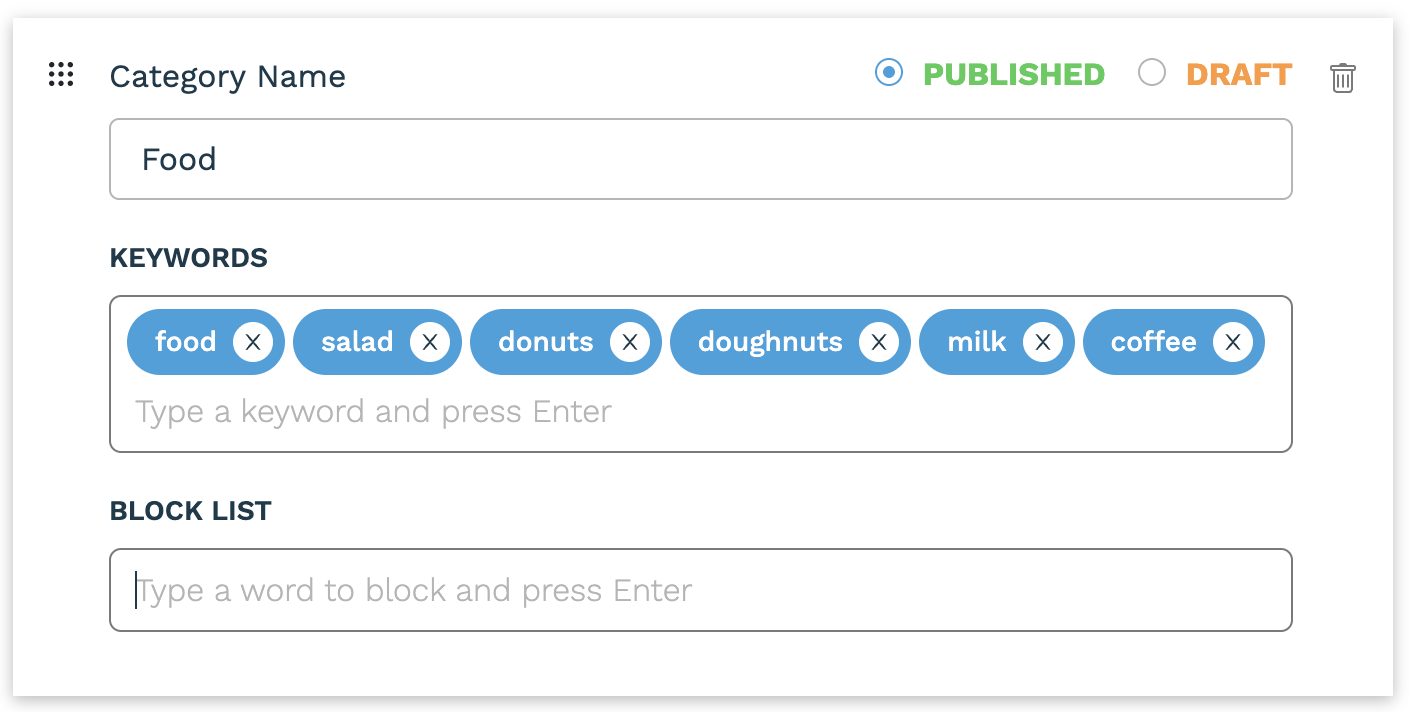Click the green PUBLISHED label
The width and height of the screenshot is (1410, 714).
[1014, 75]
